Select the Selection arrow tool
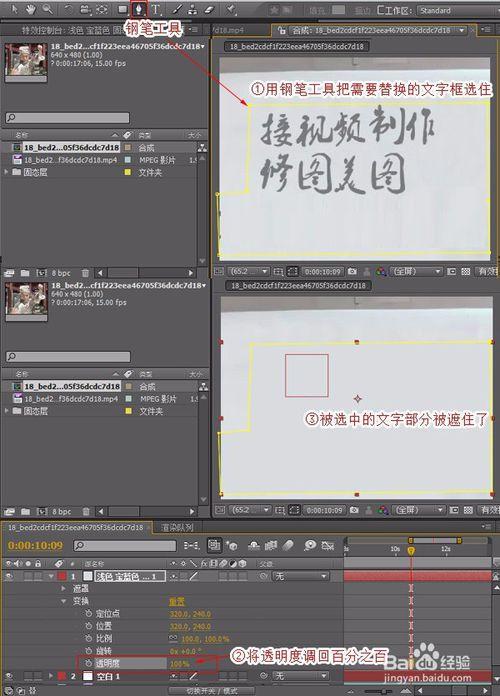The image size is (500, 696). point(14,9)
